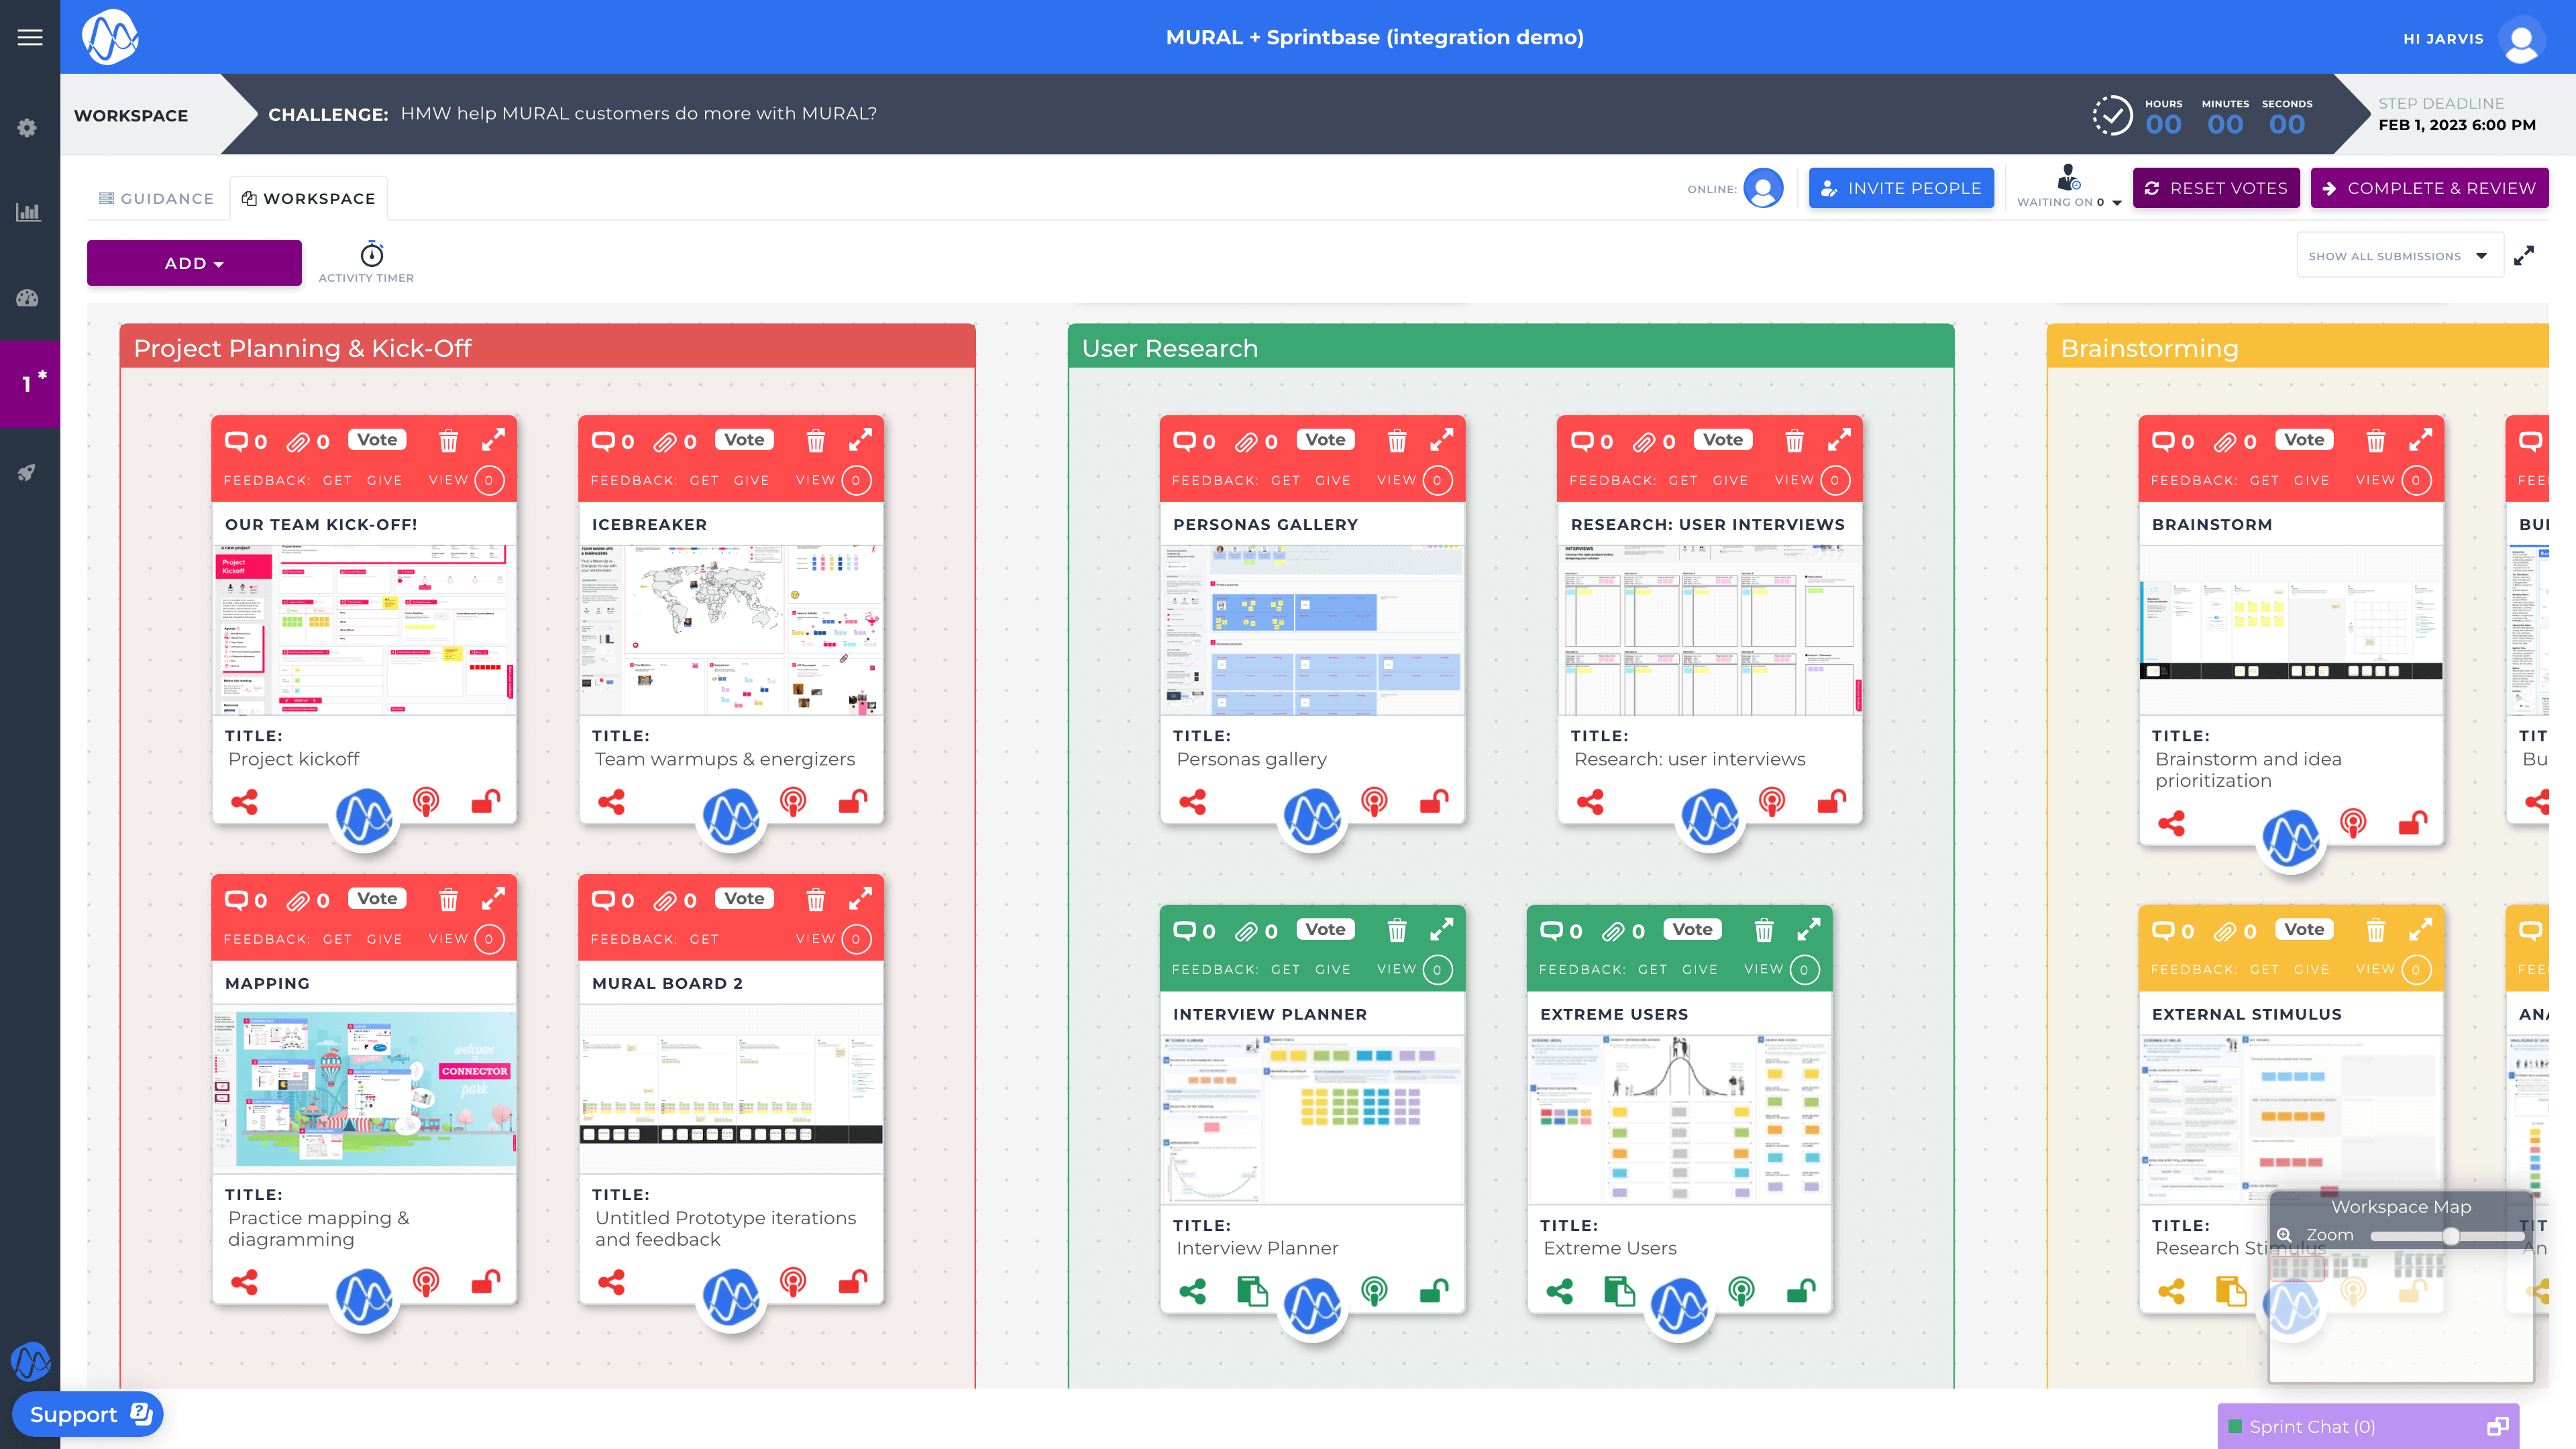Expand the Icebreaker card to full screen
Image resolution: width=2576 pixels, height=1449 pixels.
860,440
